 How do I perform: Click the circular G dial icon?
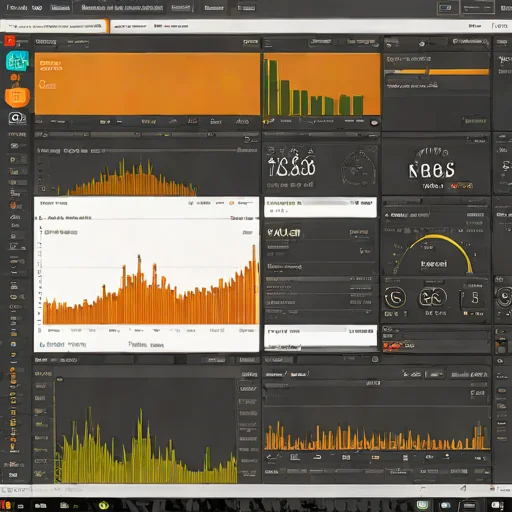pos(395,298)
